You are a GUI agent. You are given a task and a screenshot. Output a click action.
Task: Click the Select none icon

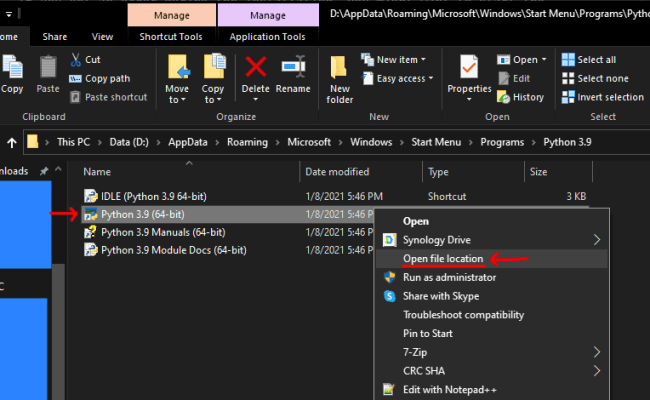pyautogui.click(x=568, y=78)
